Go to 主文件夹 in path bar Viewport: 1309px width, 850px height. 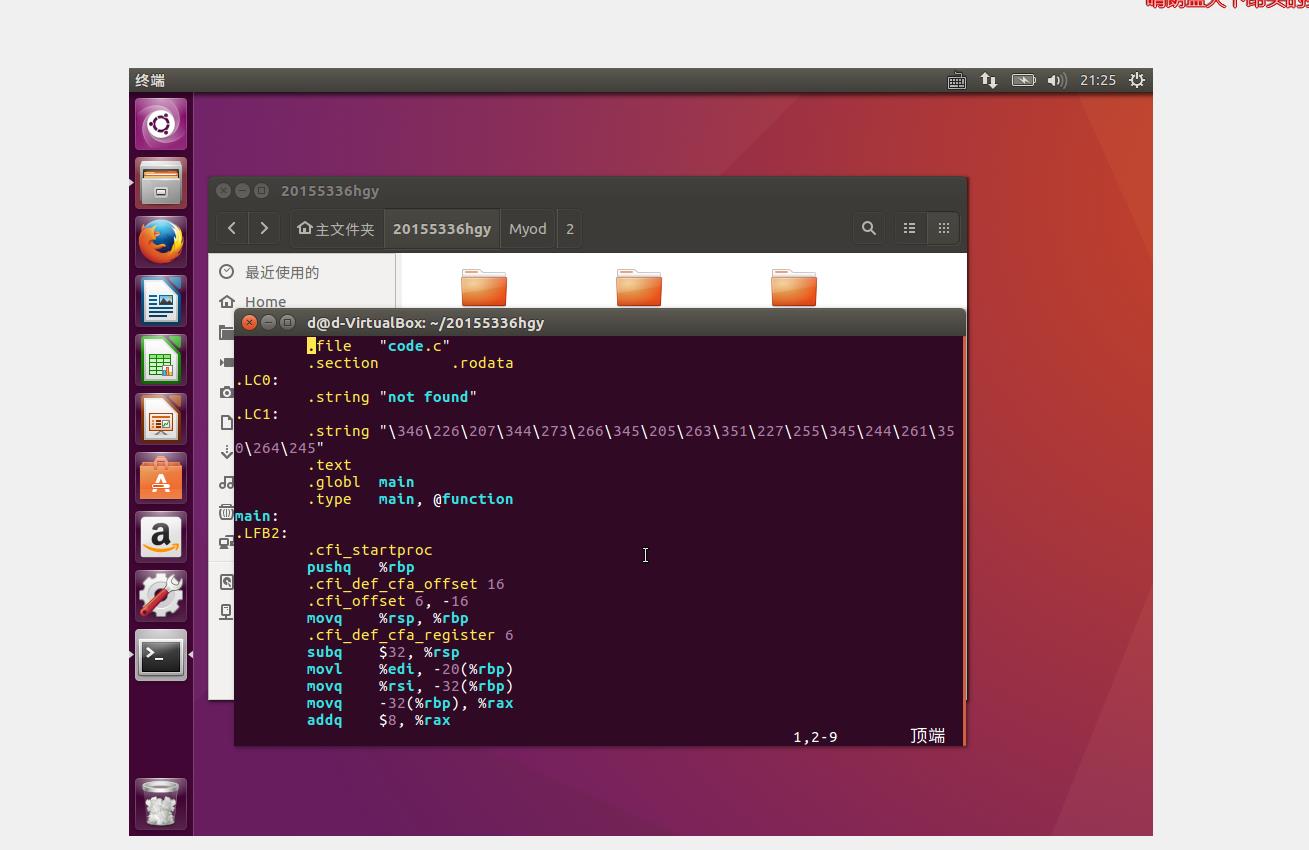(x=336, y=229)
